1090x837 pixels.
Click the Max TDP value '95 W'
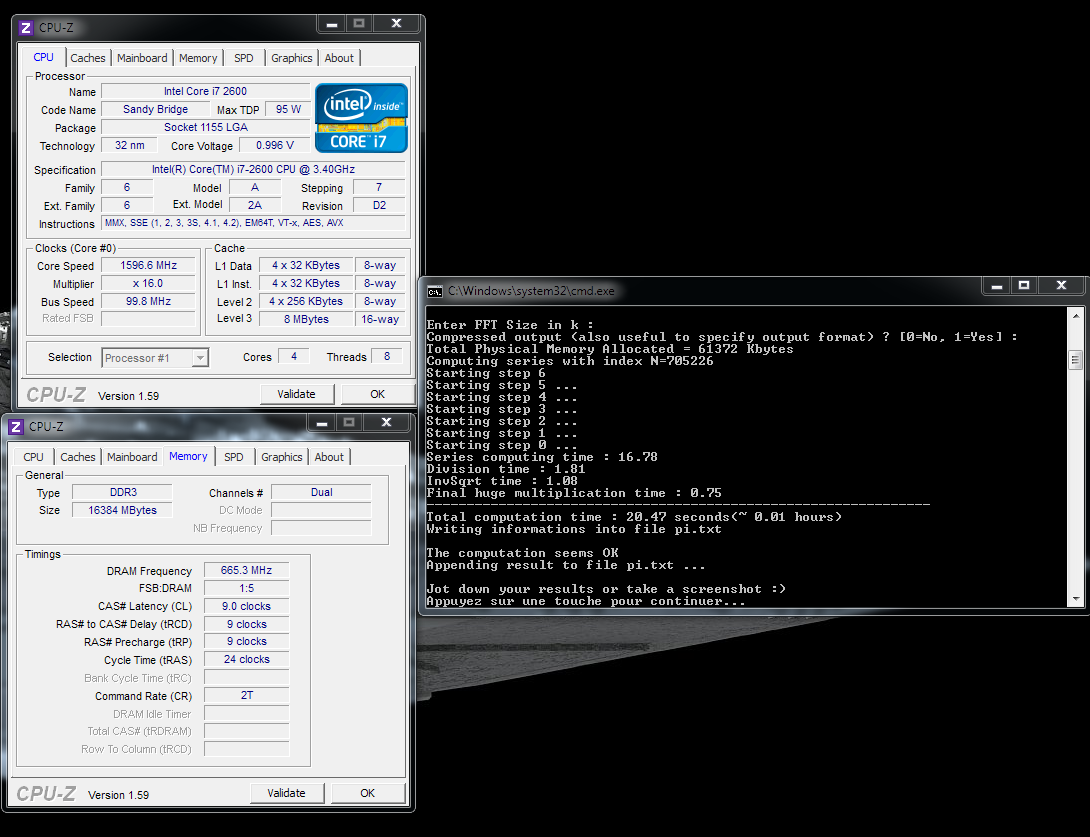[288, 109]
